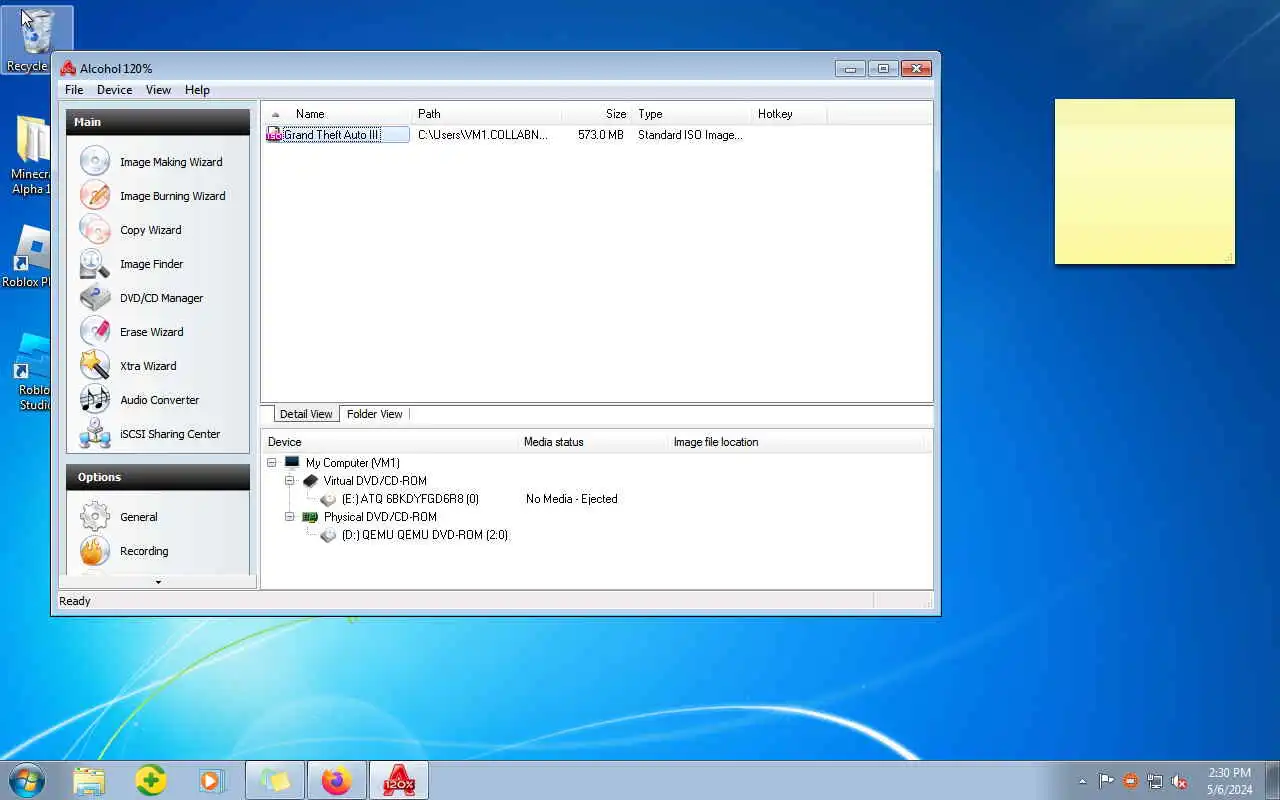The height and width of the screenshot is (800, 1280).
Task: Sort images by Name column
Action: click(337, 114)
